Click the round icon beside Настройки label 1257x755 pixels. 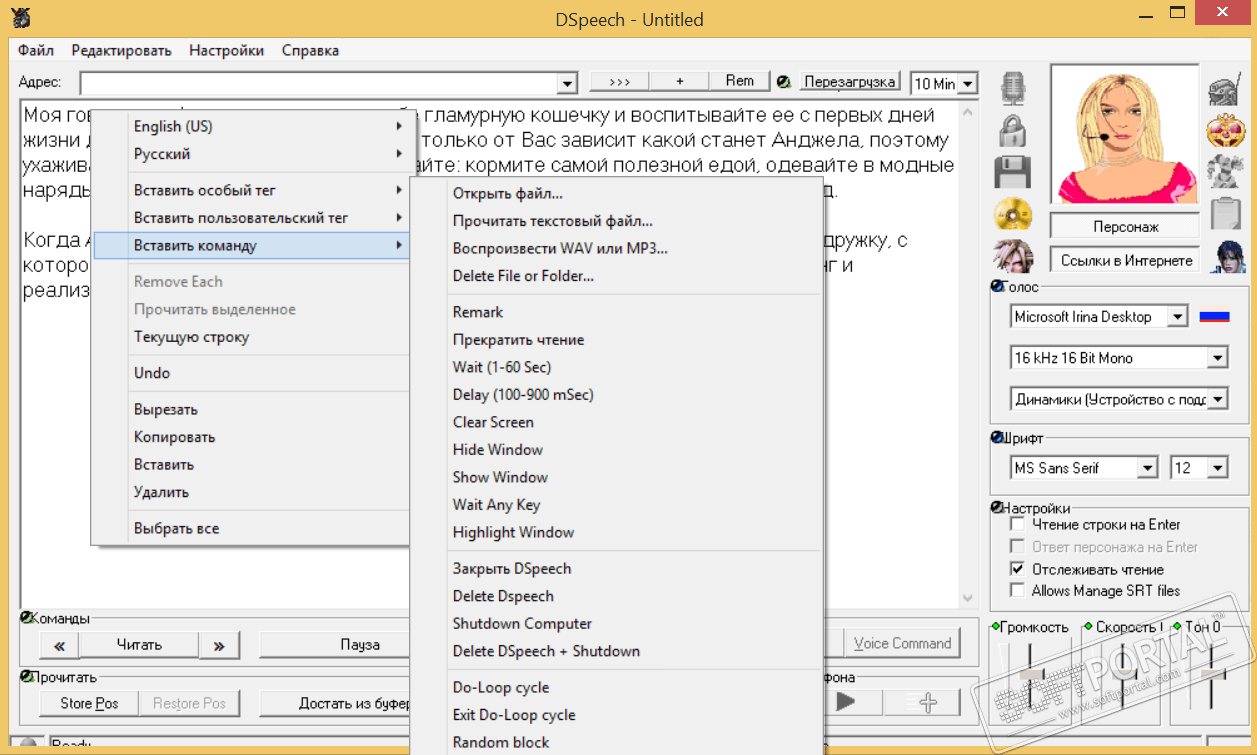pyautogui.click(x=996, y=507)
